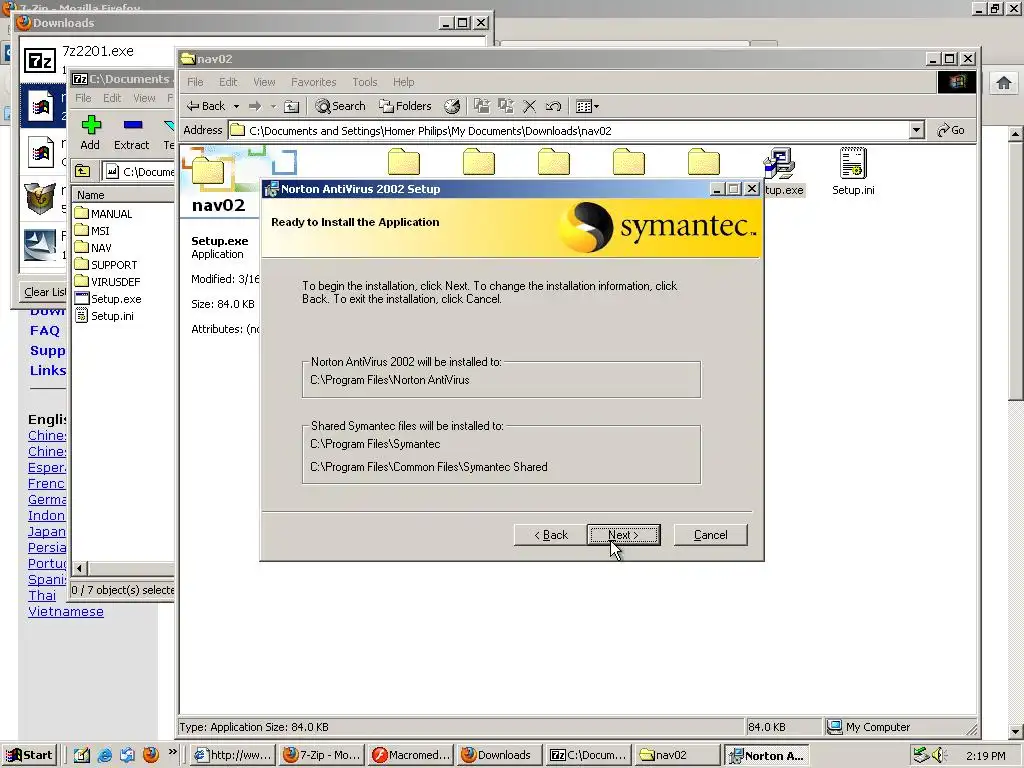Screen dimensions: 1024x768
Task: Click the Windows logo throbber in nav02
Action: click(957, 82)
